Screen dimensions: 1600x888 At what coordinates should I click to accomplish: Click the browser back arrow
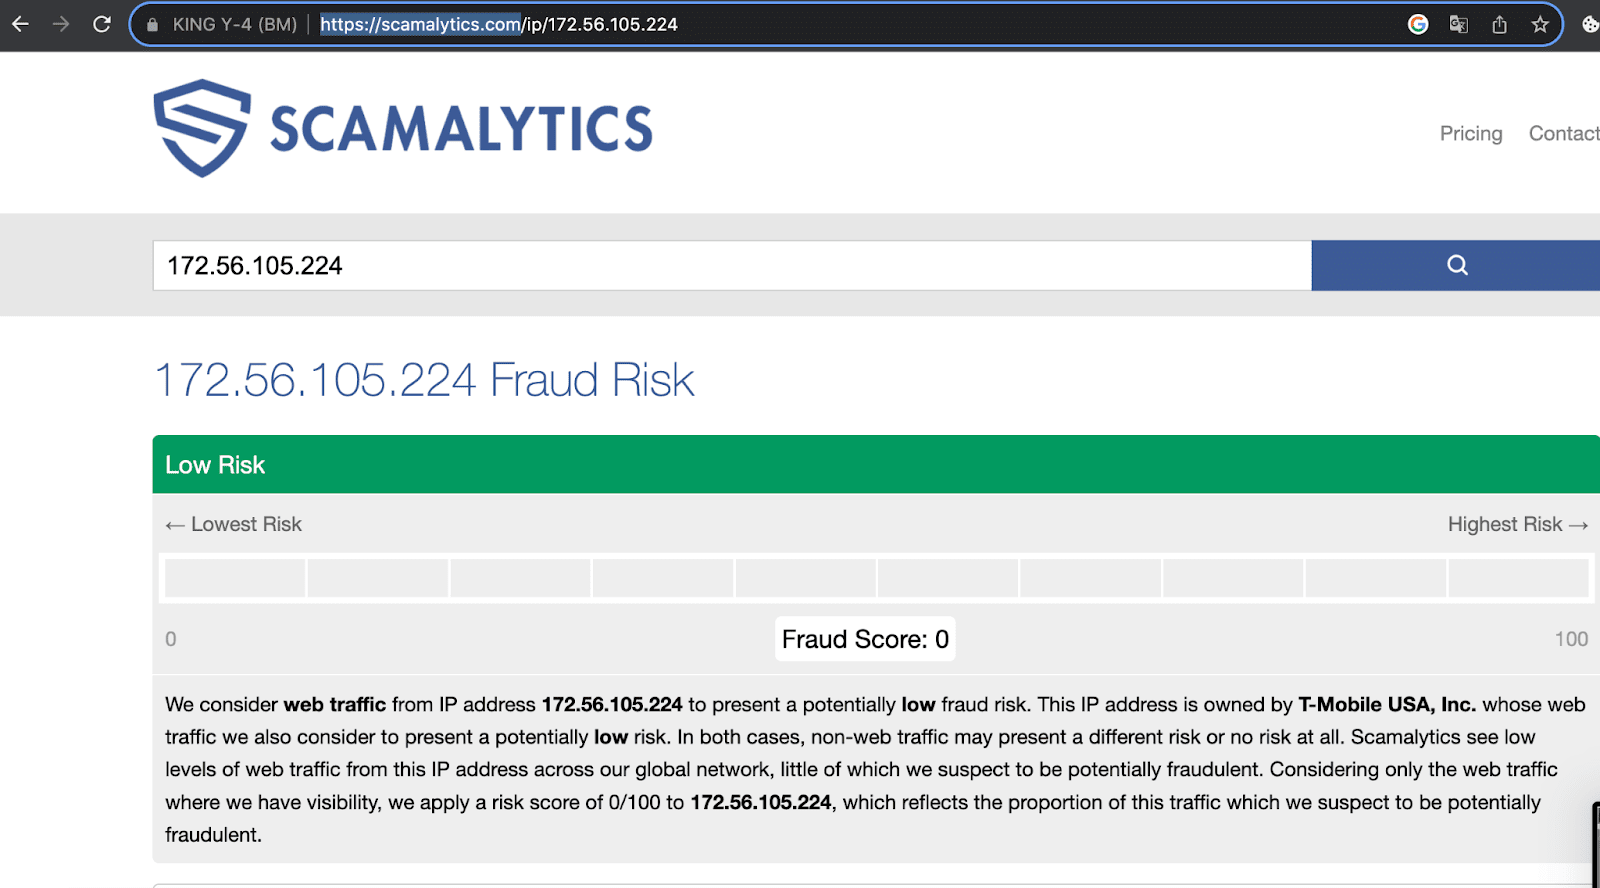pos(20,24)
